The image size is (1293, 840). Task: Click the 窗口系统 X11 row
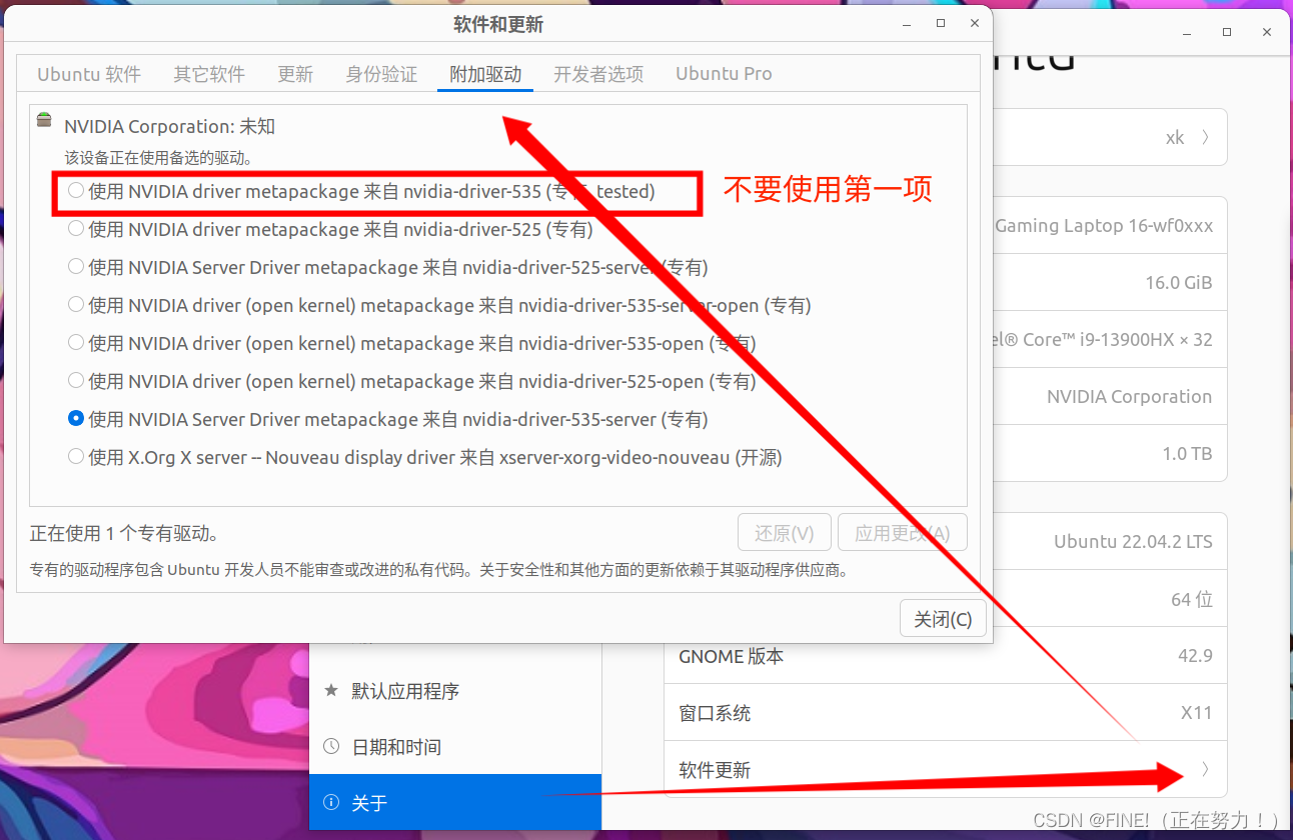coord(945,713)
